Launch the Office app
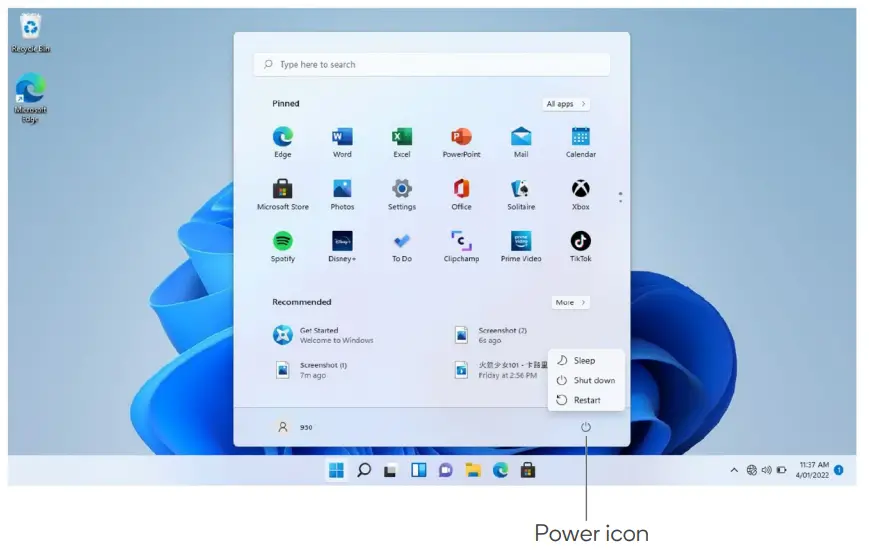 [x=461, y=194]
